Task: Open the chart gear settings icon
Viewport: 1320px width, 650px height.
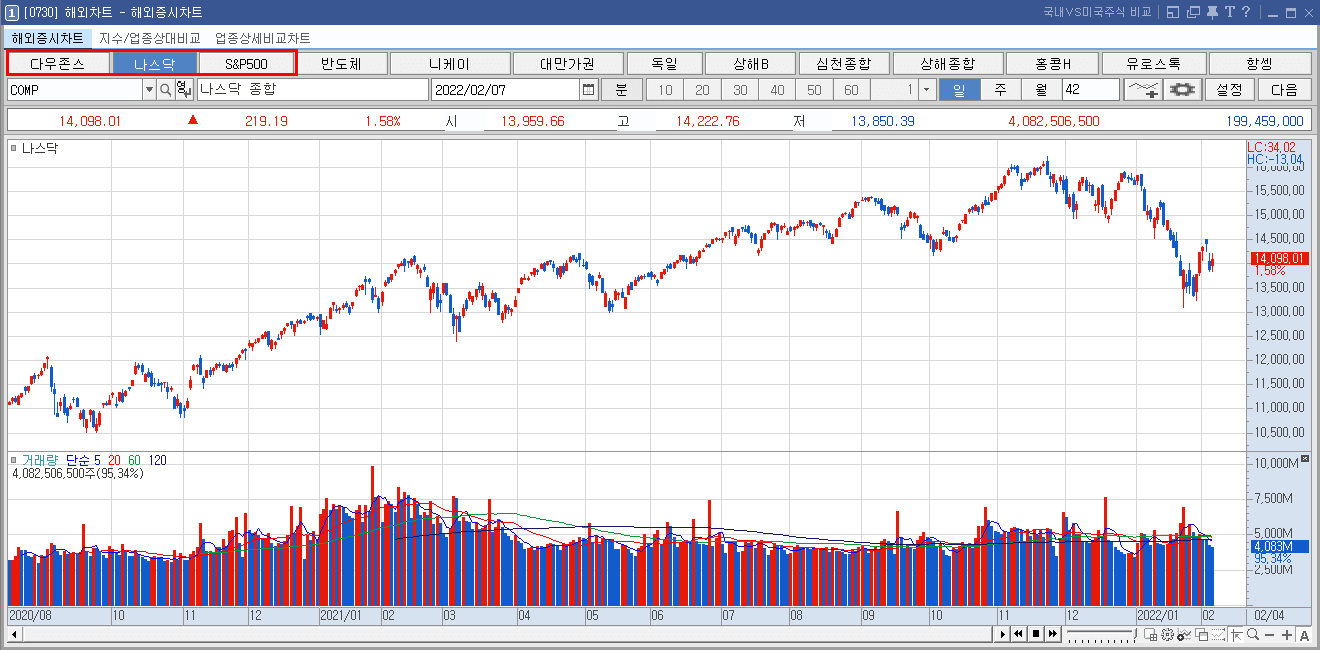Action: coord(1182,90)
